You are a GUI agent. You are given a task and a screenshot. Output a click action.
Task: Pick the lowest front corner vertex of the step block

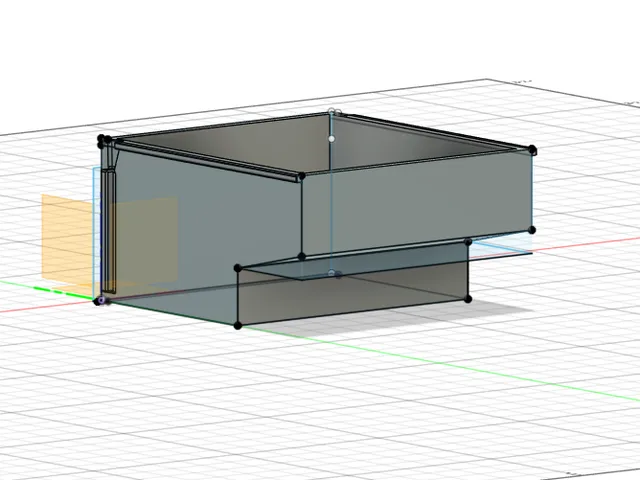click(238, 325)
